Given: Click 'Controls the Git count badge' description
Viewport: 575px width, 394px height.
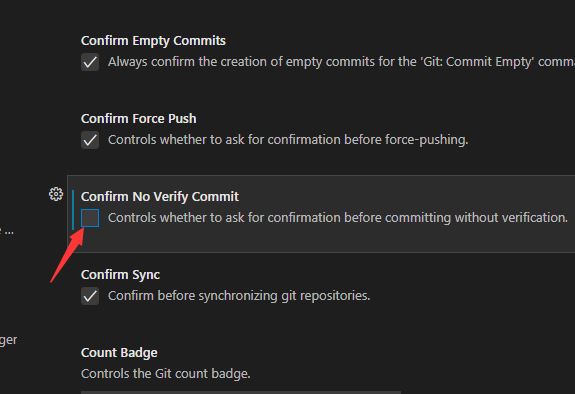Looking at the screenshot, I should click(x=166, y=374).
